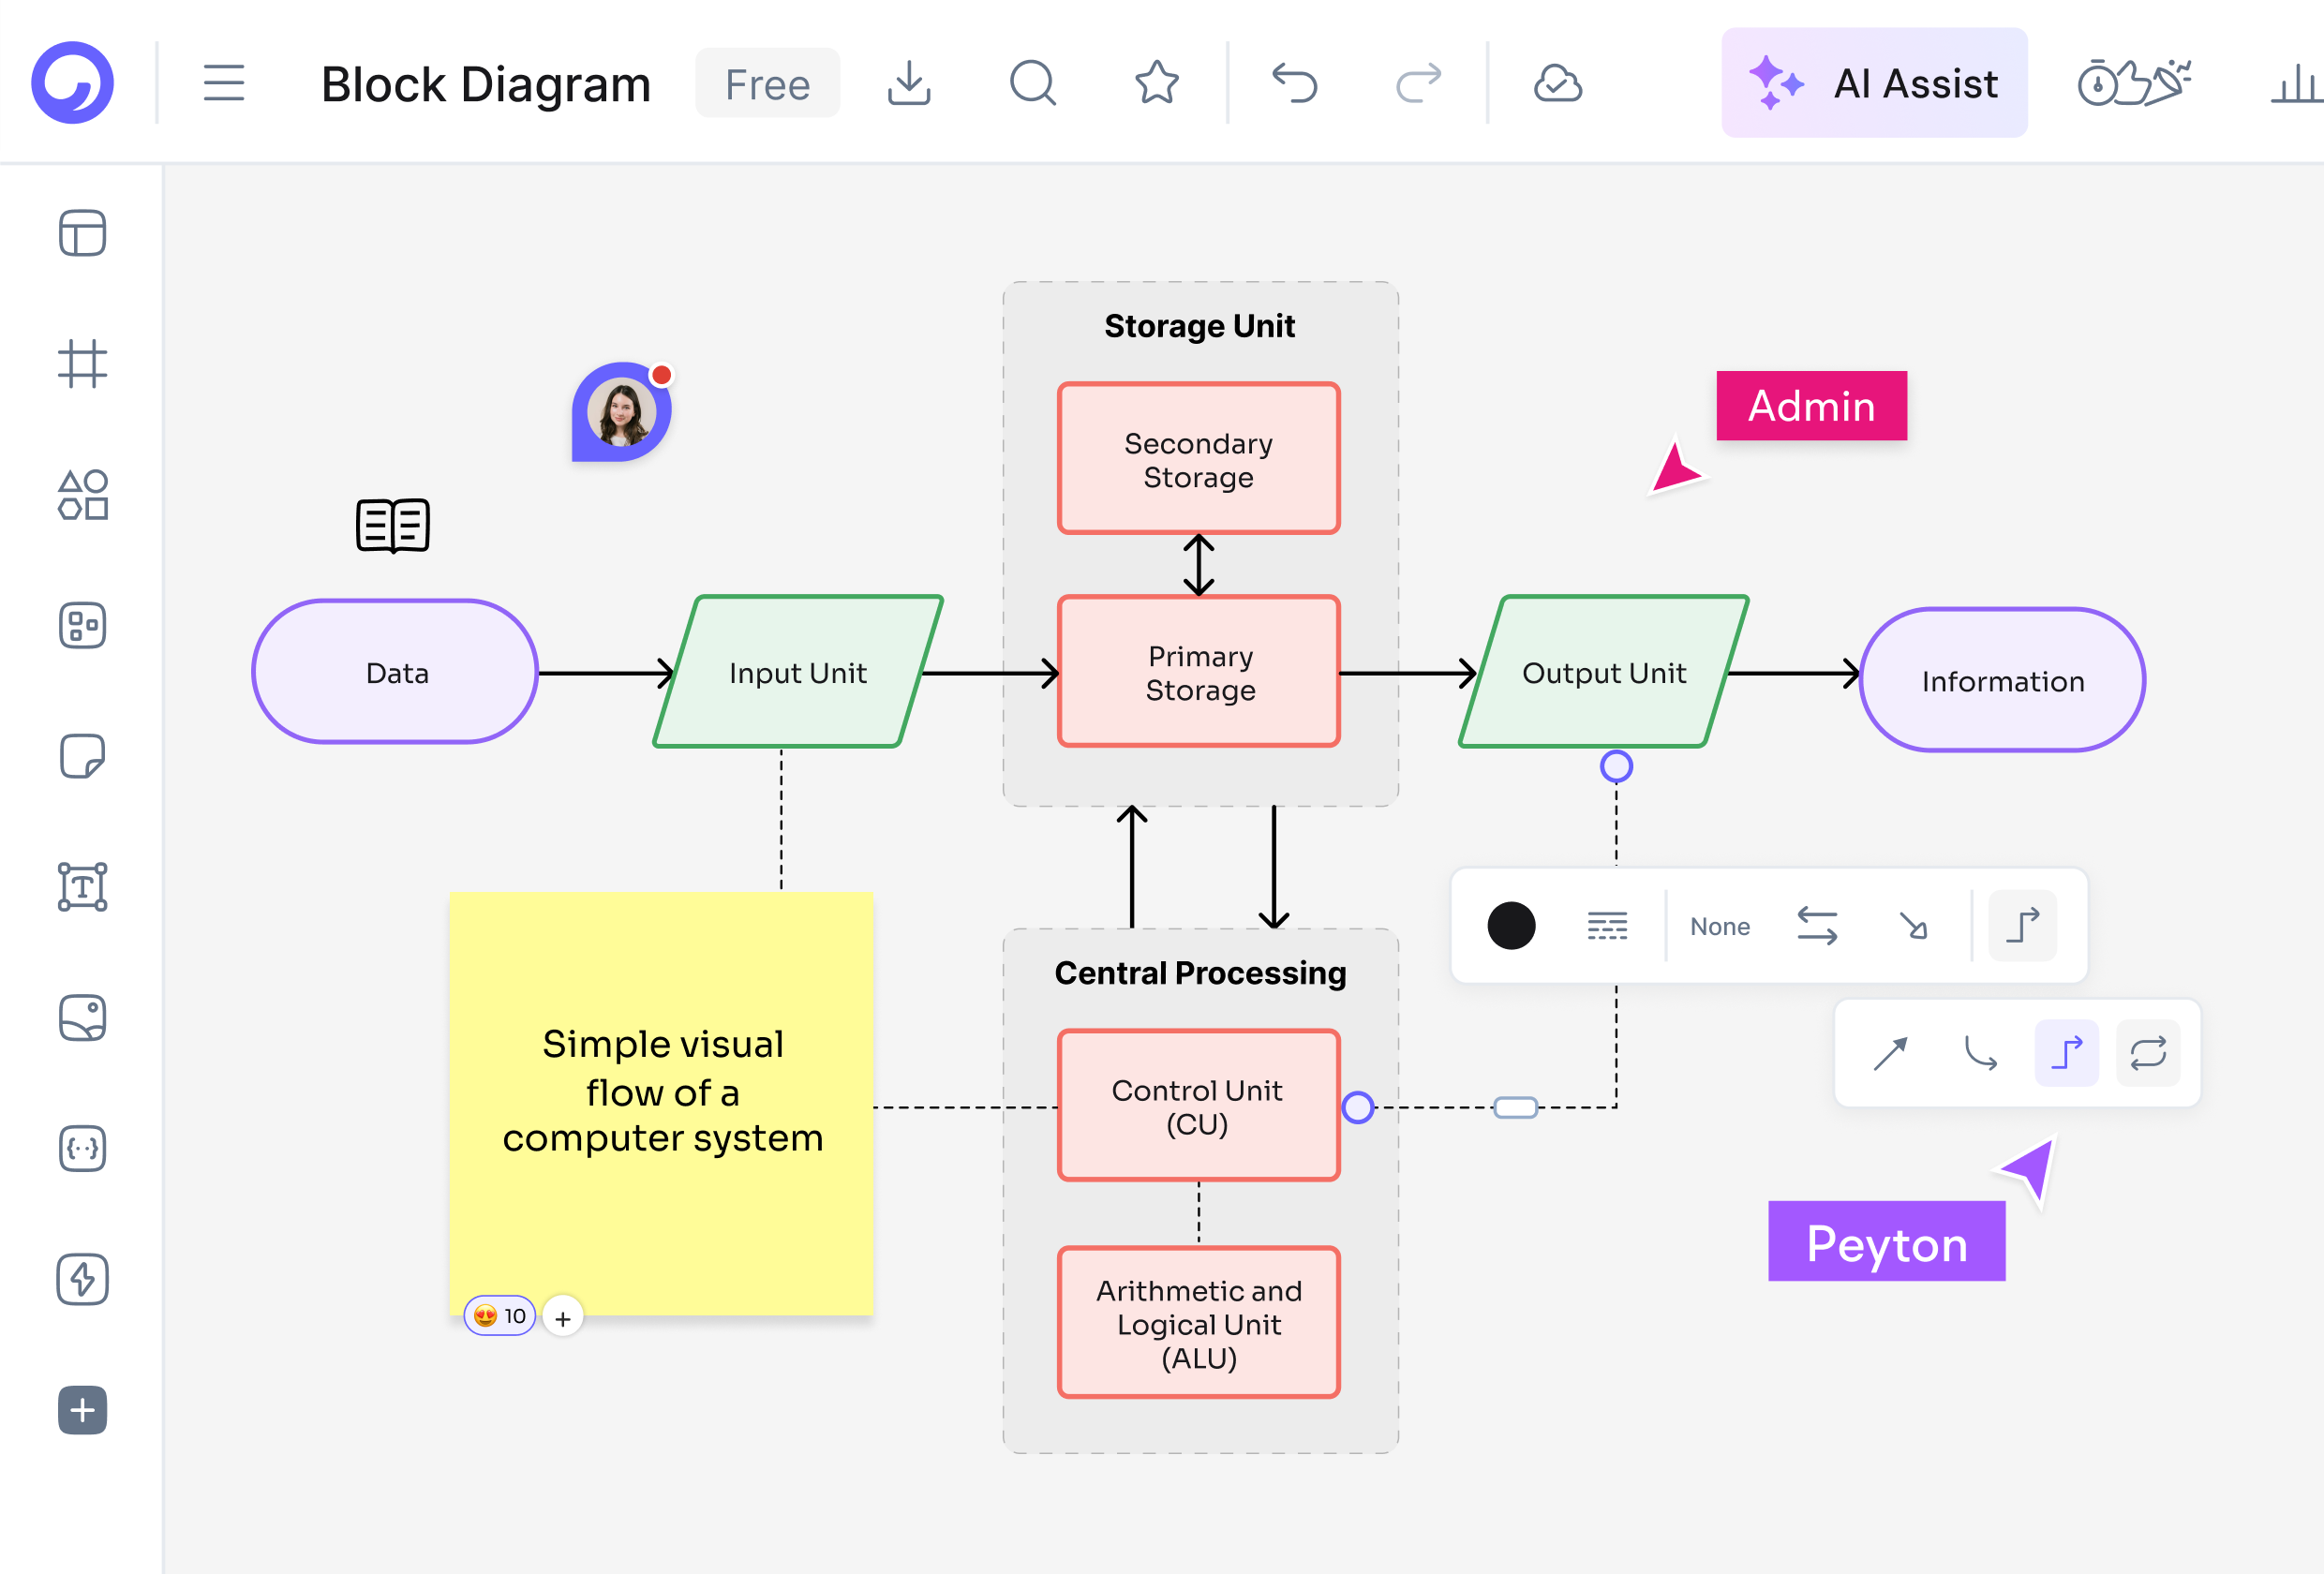
Task: Select the yellow sticky note
Action: [x=662, y=1103]
